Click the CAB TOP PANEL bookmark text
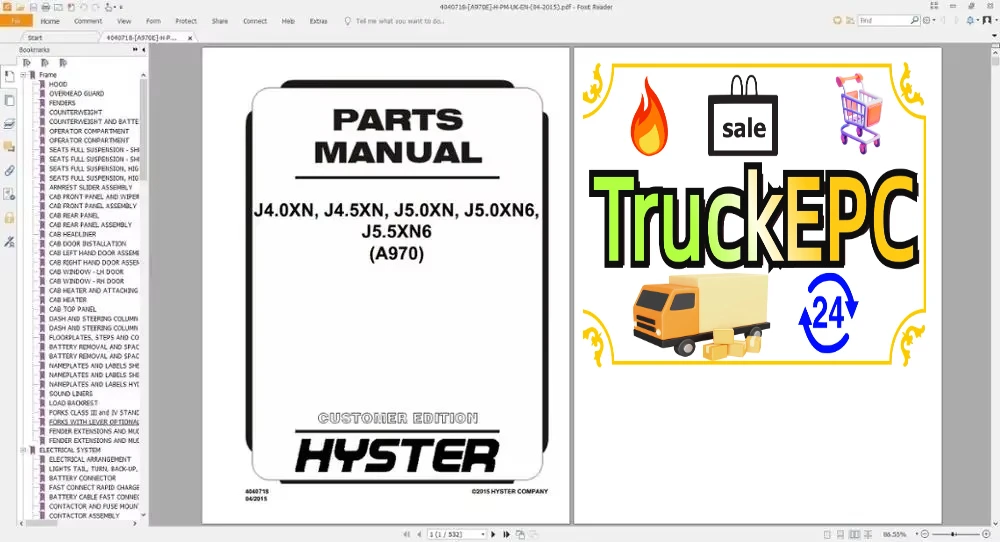1000x542 pixels. click(73, 309)
